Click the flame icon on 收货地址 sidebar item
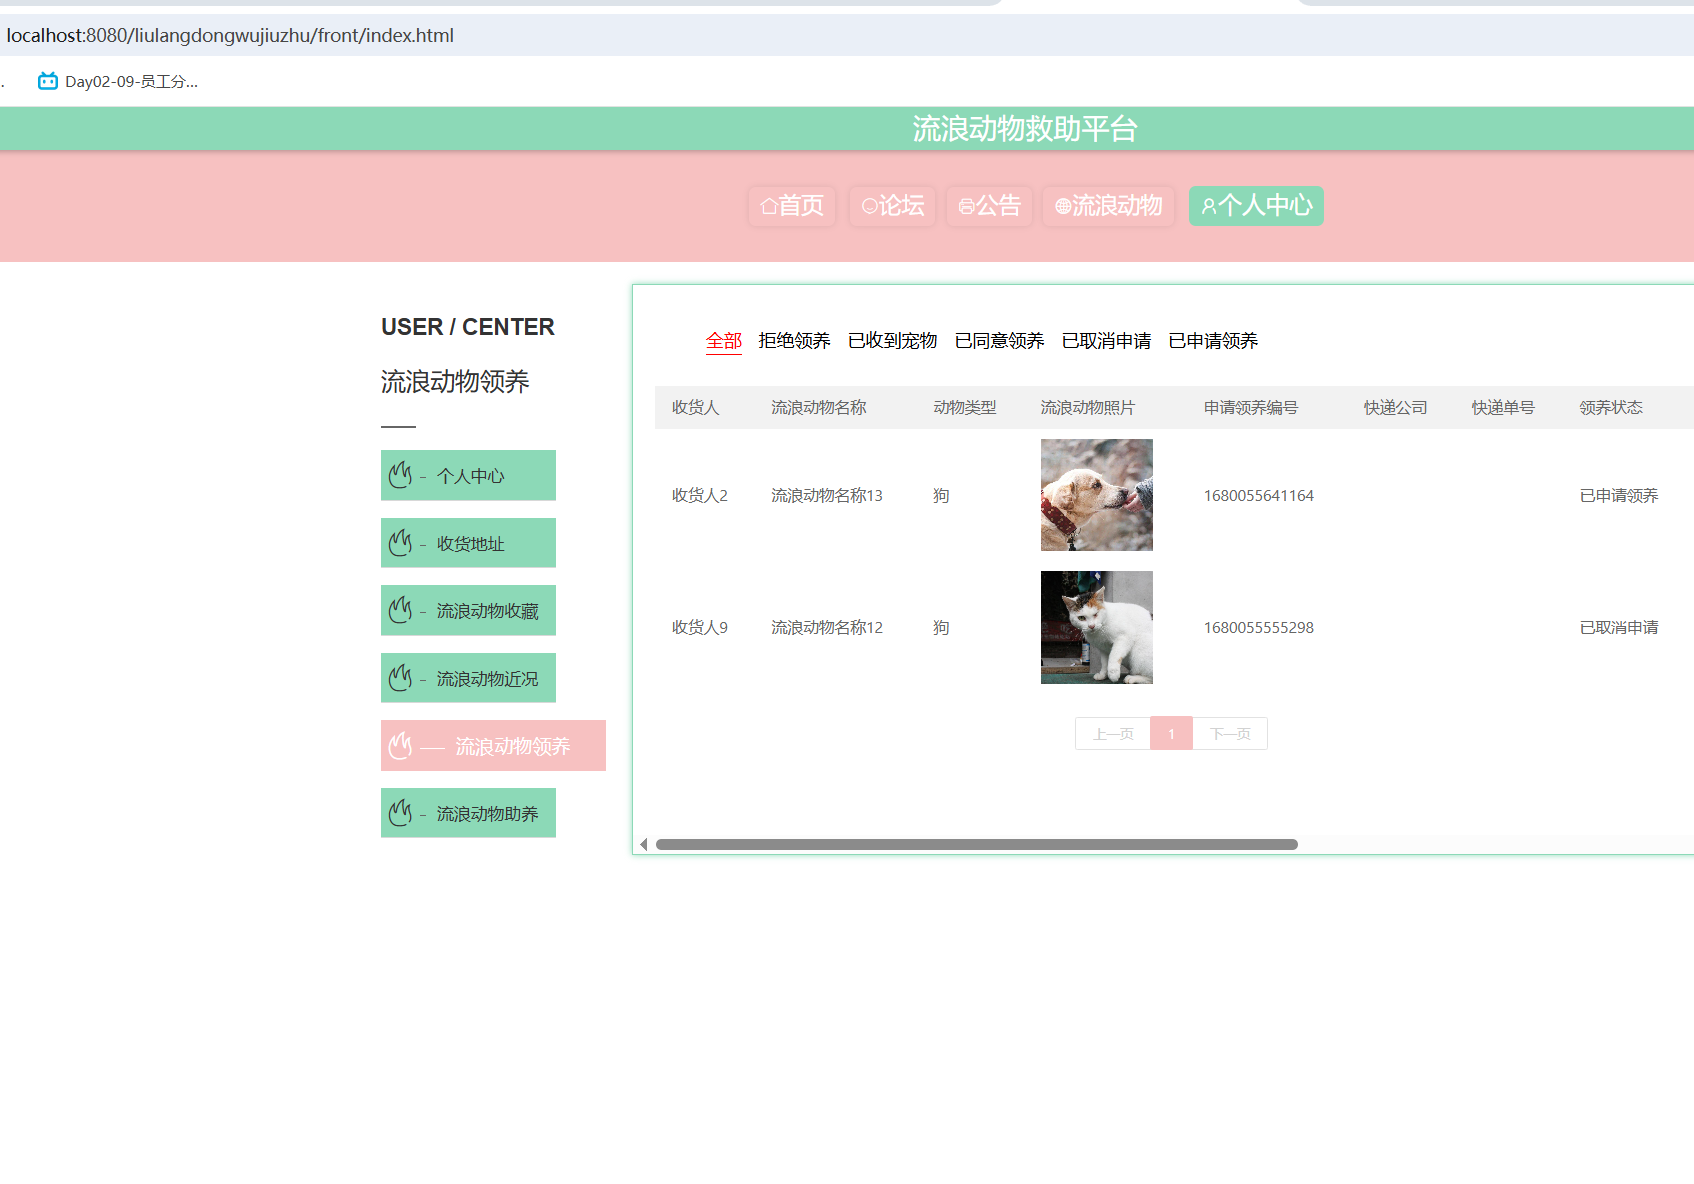This screenshot has height=1184, width=1694. point(400,543)
